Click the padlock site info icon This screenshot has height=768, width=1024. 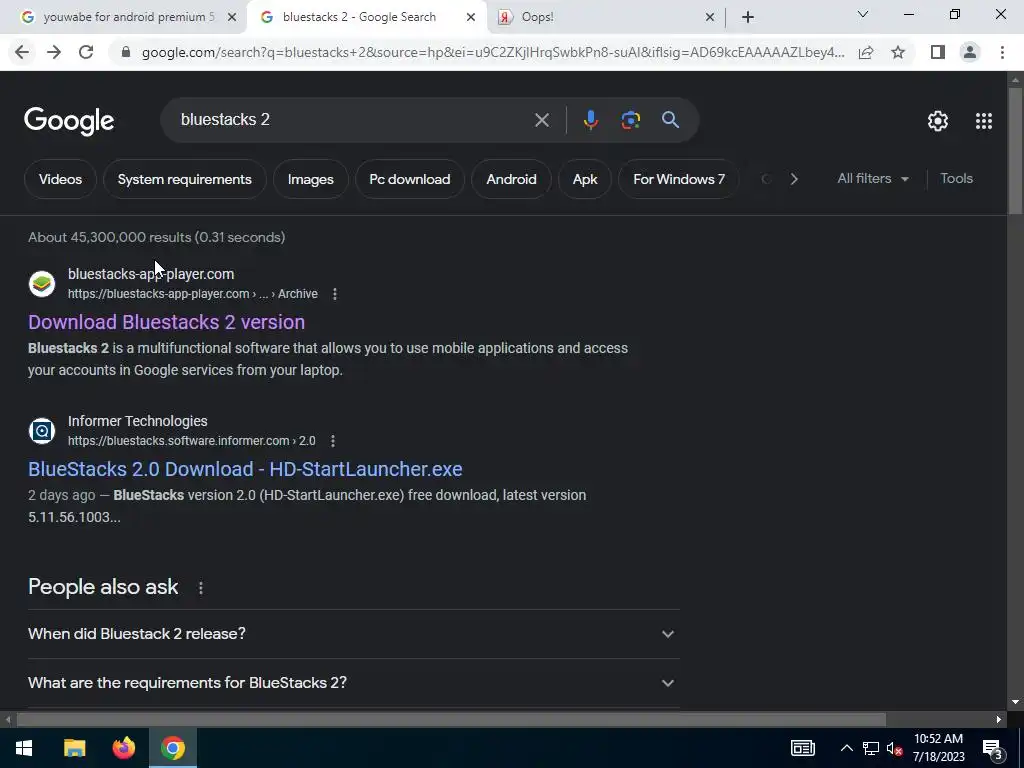pyautogui.click(x=126, y=52)
